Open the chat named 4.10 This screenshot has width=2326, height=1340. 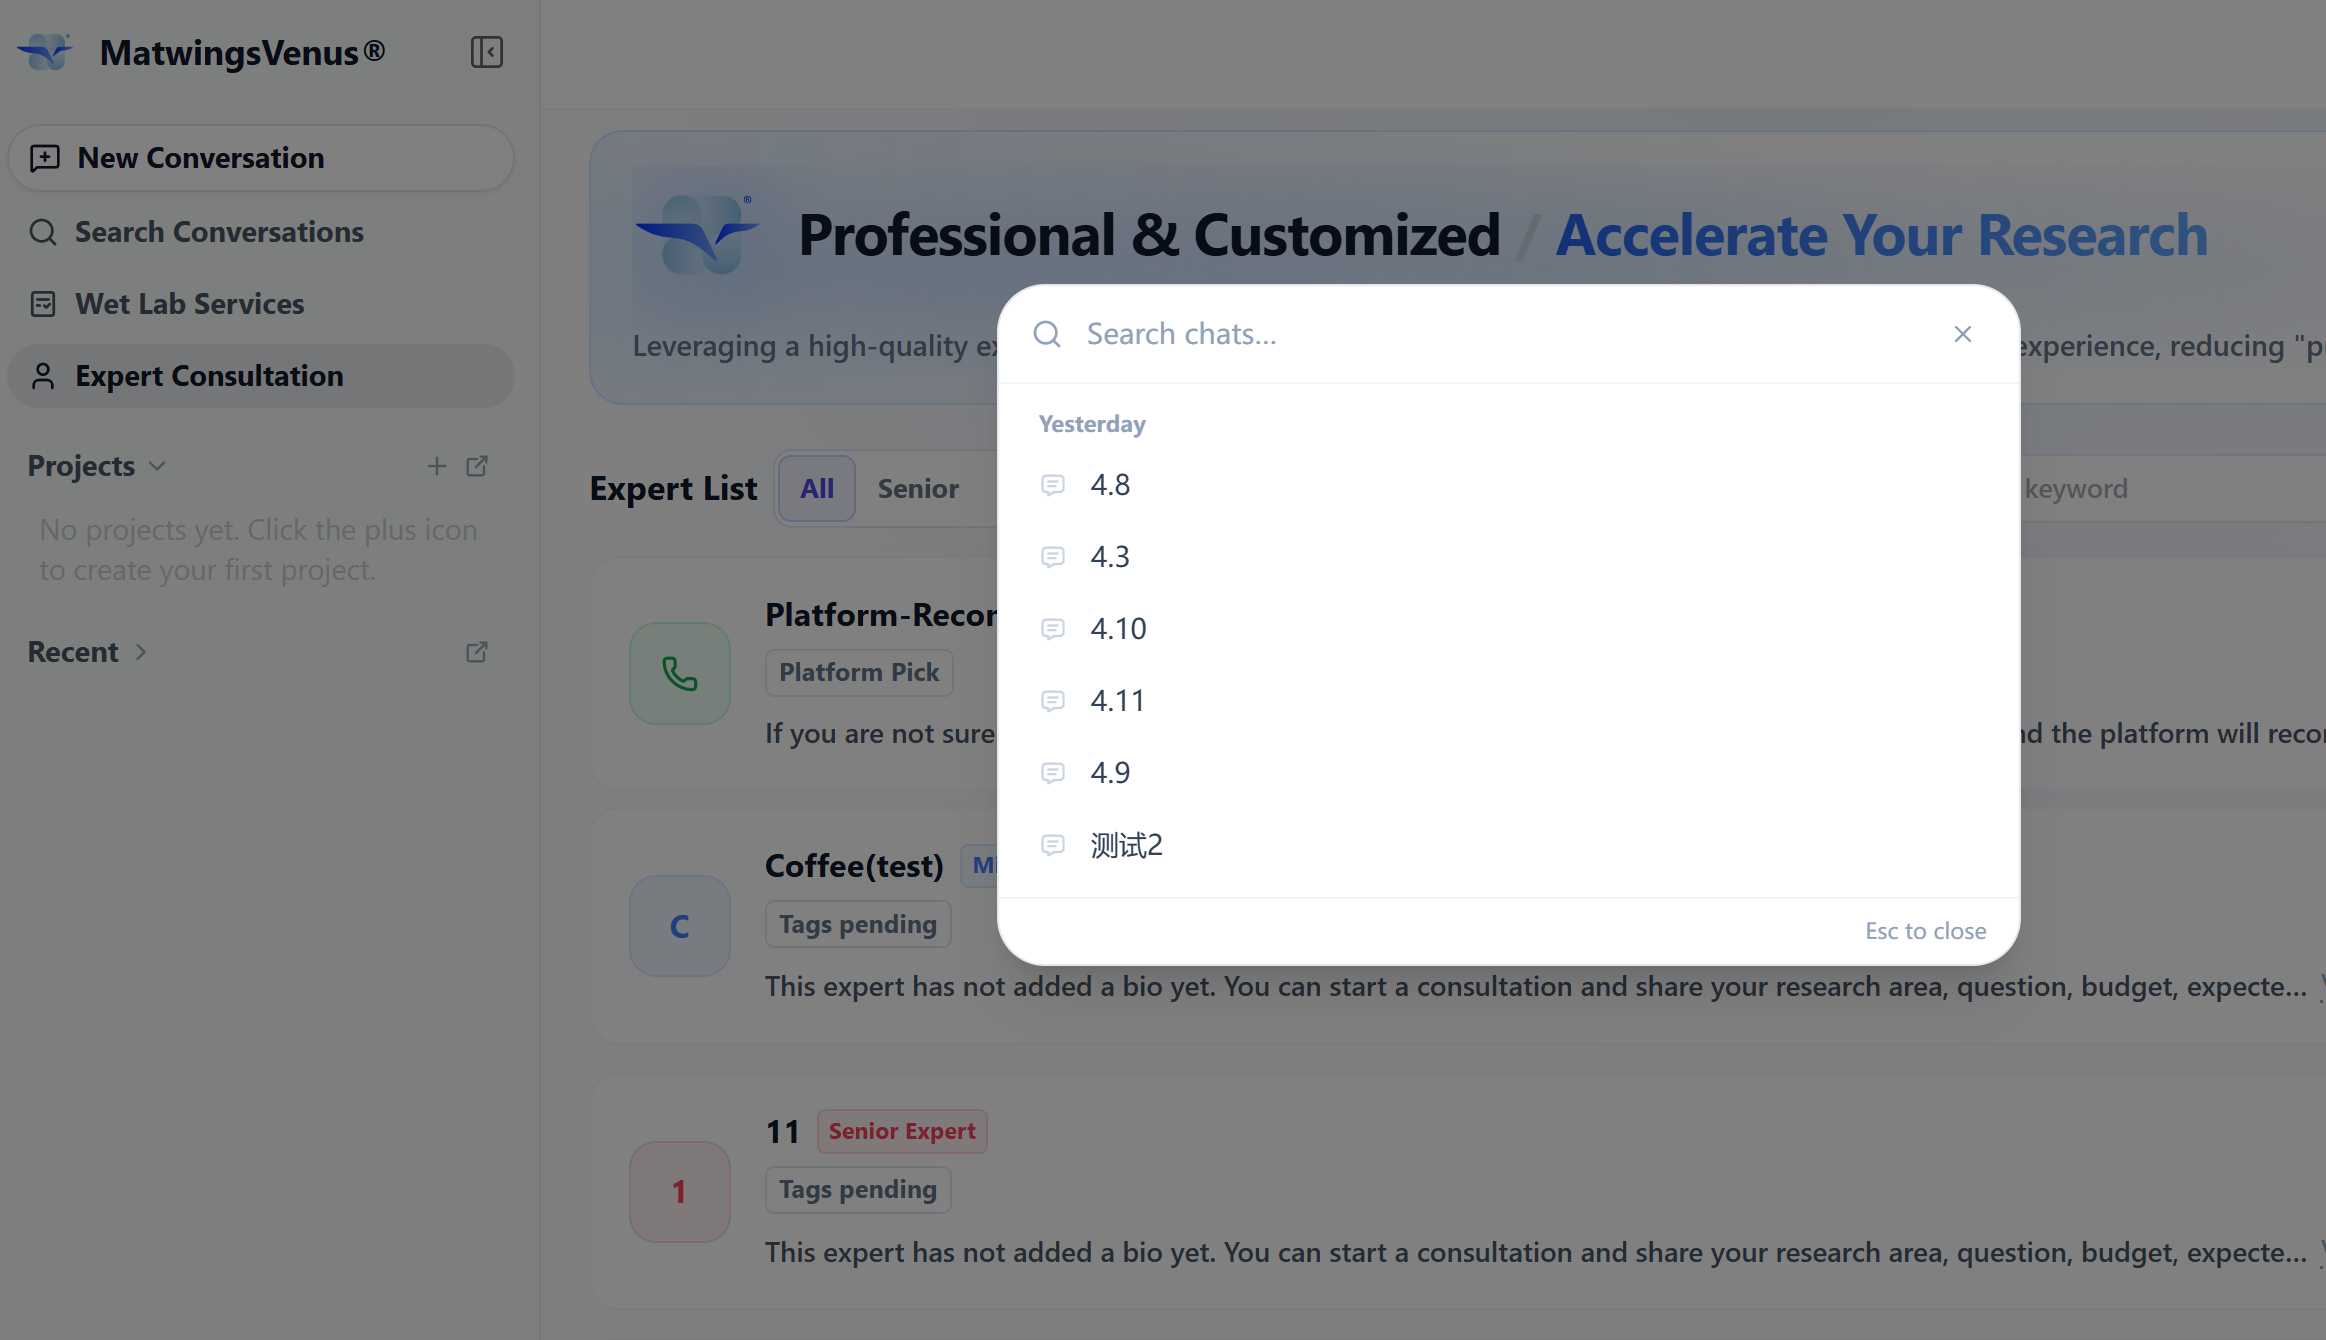[x=1508, y=629]
